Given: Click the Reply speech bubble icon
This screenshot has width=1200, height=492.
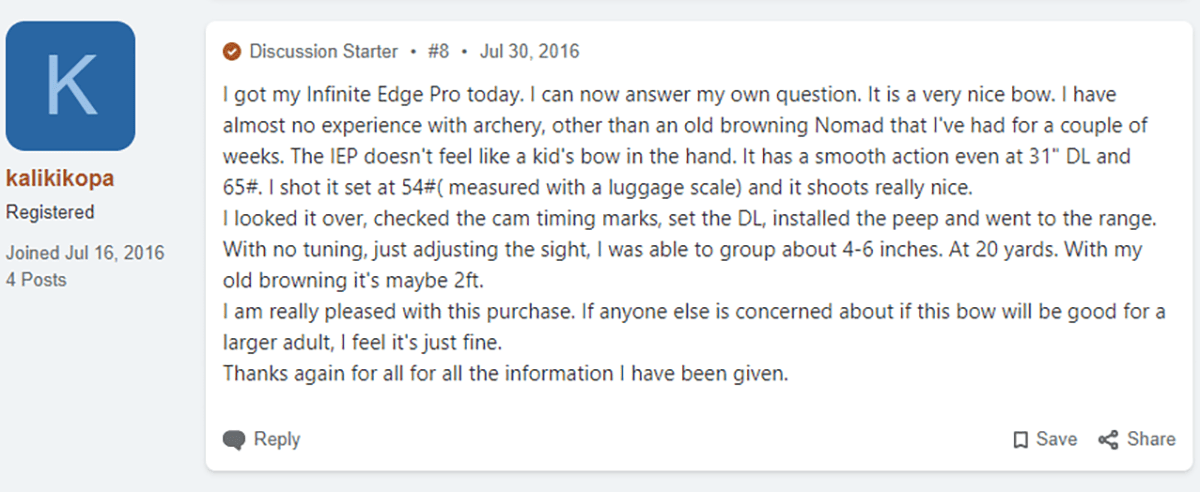Looking at the screenshot, I should click(x=233, y=439).
